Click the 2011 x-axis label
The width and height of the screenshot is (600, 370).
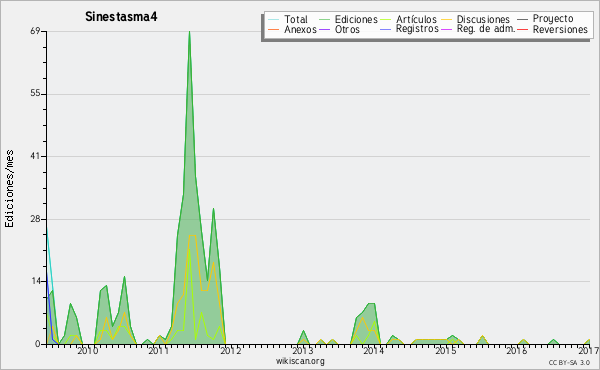click(159, 350)
